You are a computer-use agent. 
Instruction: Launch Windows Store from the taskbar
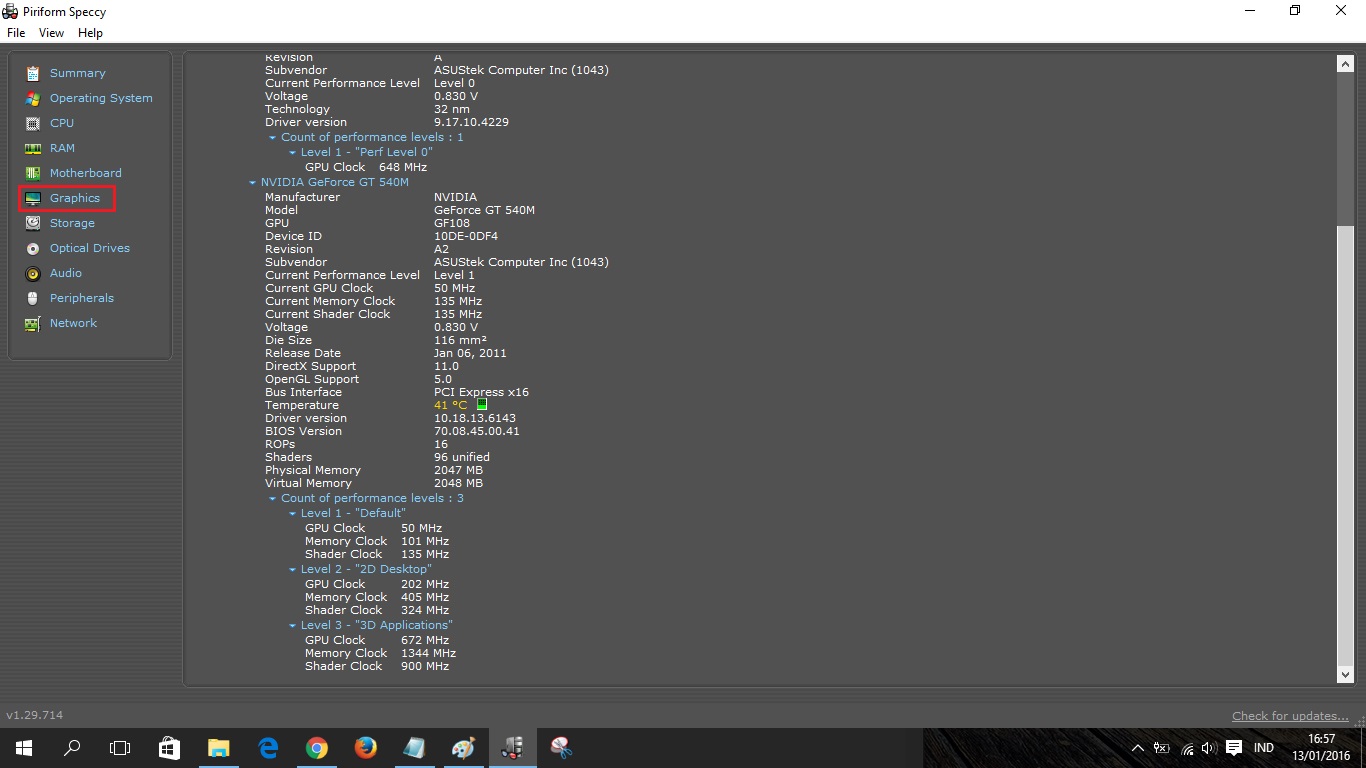(x=169, y=748)
